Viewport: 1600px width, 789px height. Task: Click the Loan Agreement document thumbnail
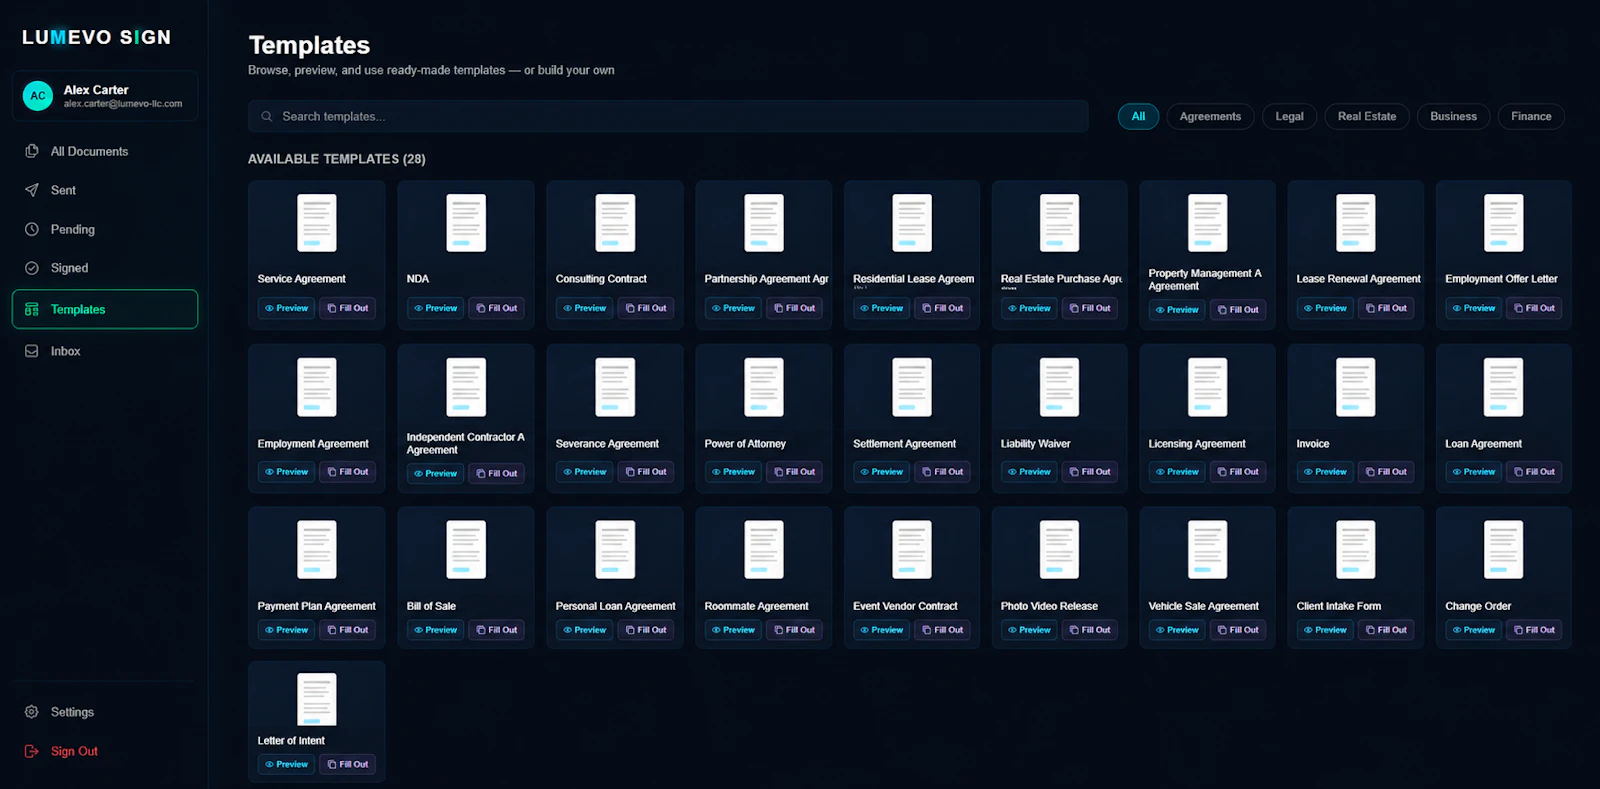pos(1504,387)
